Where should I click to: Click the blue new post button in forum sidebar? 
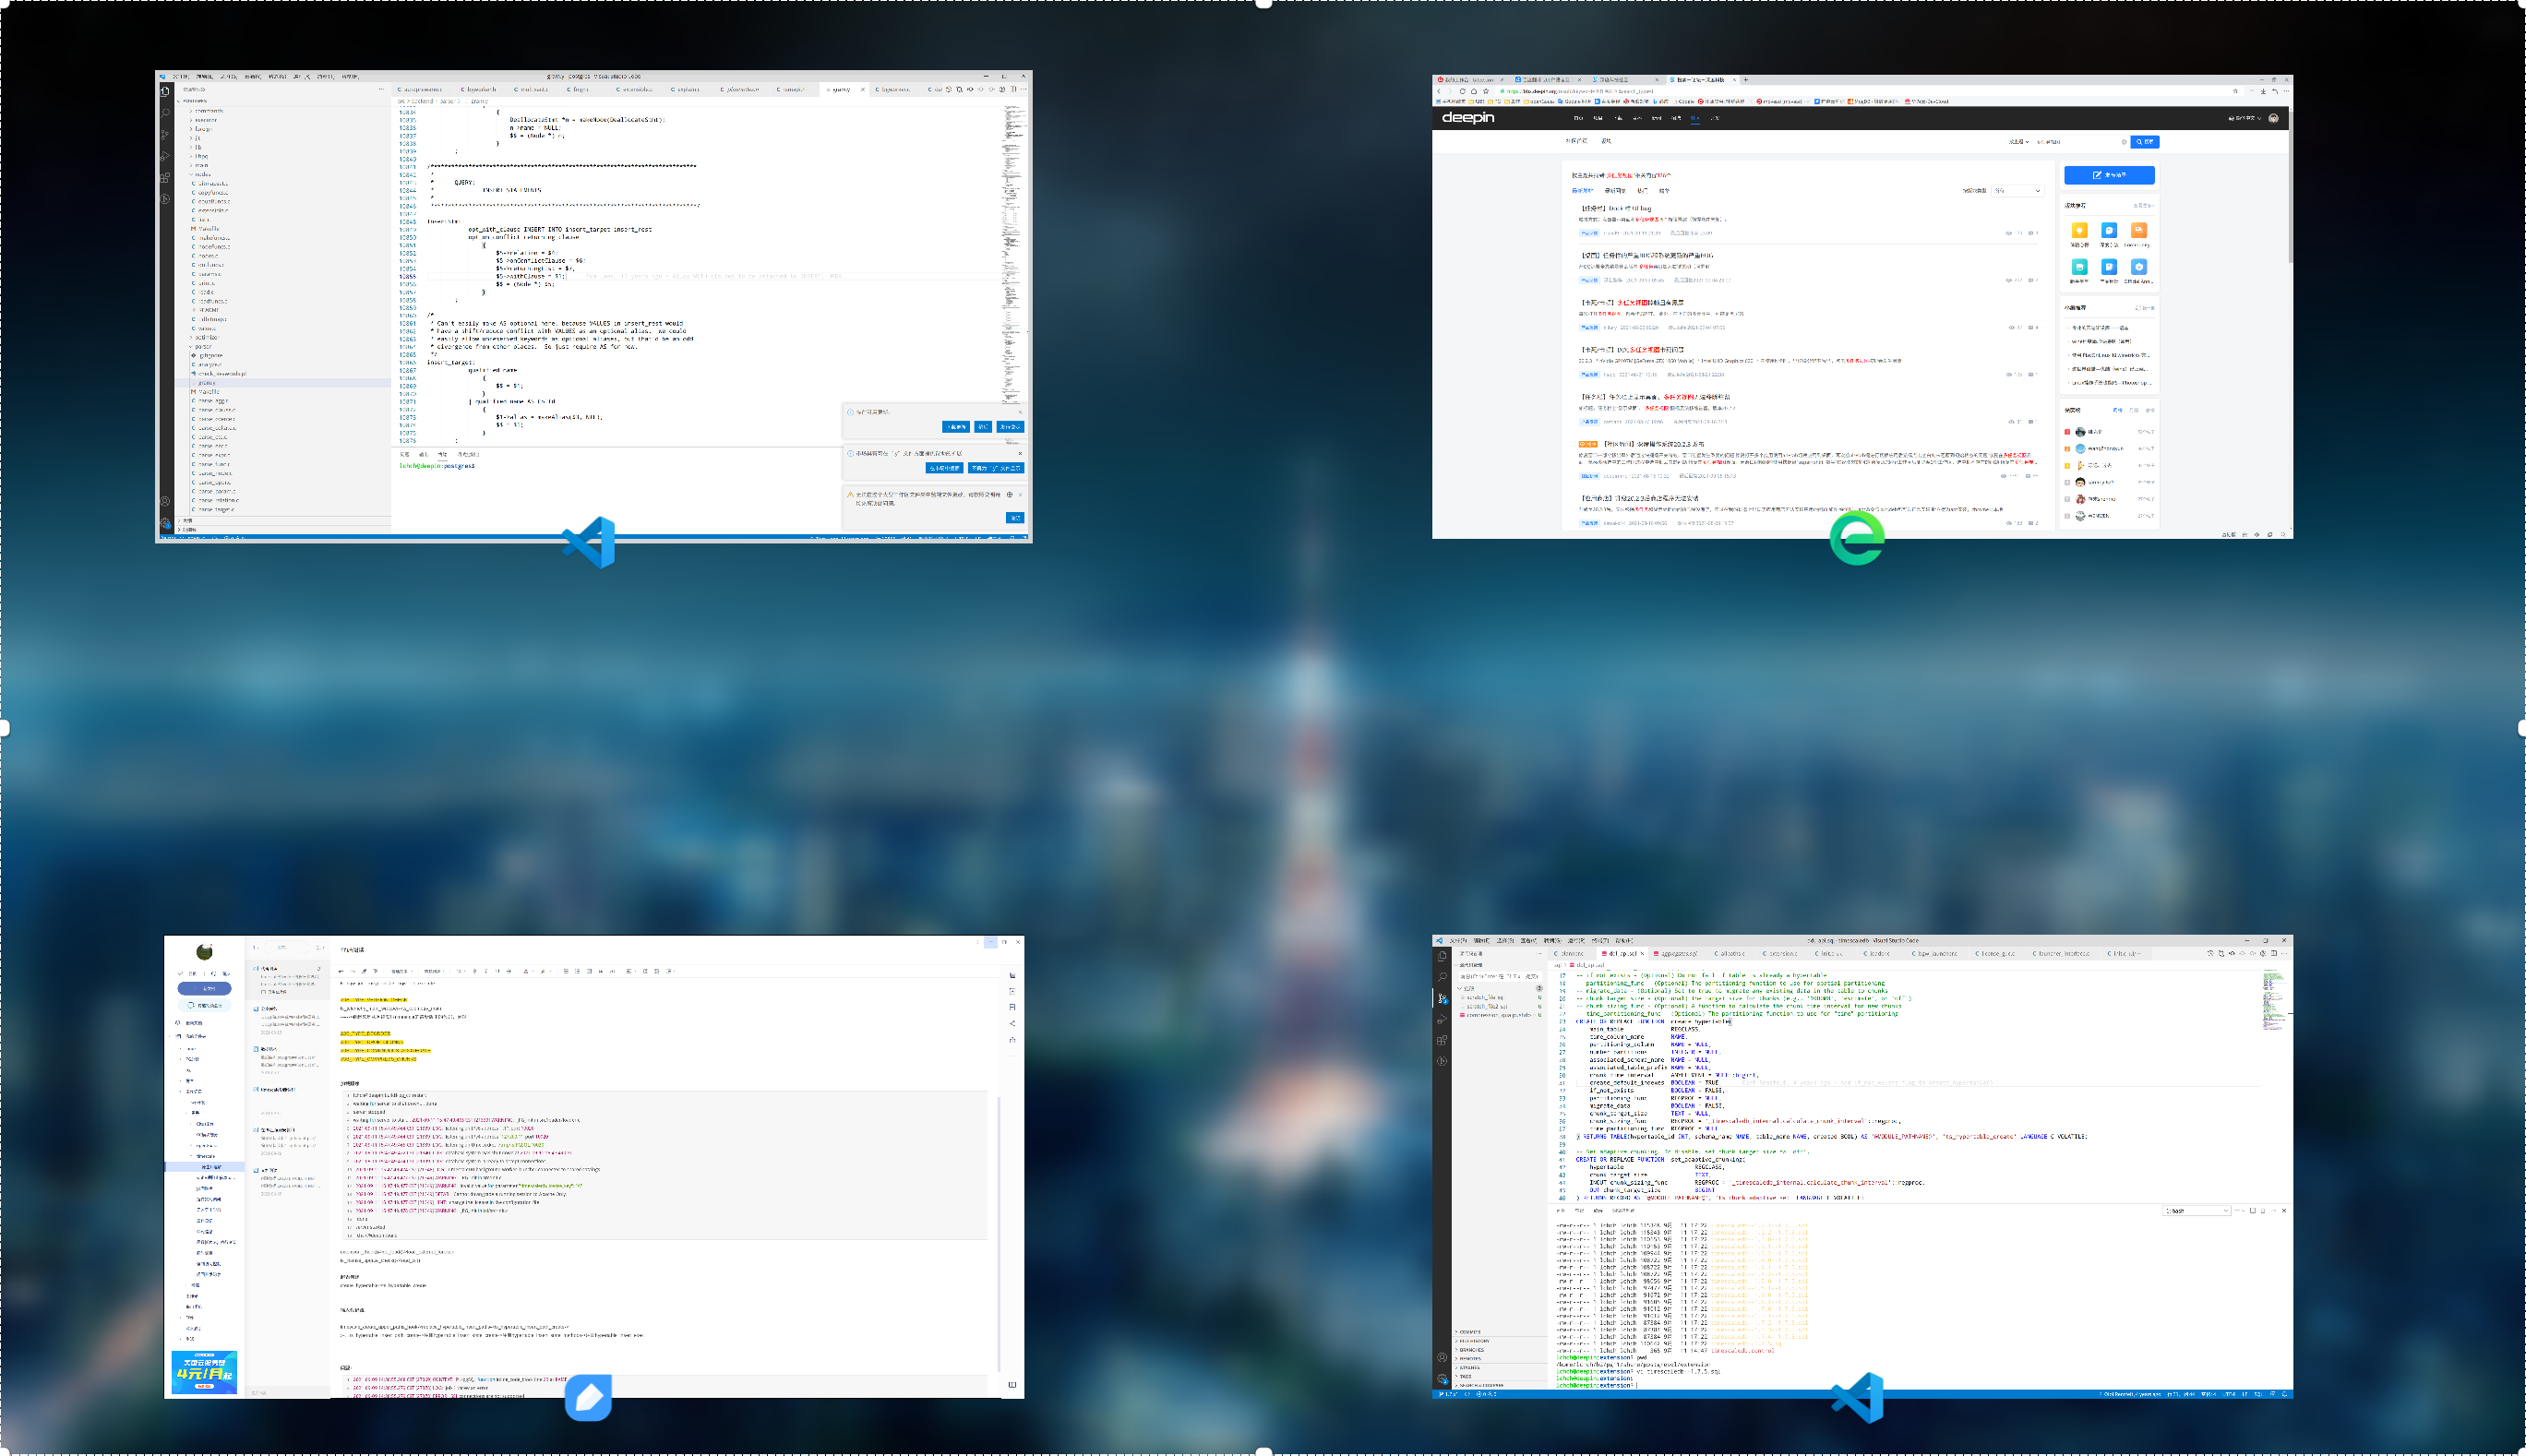[x=2108, y=175]
